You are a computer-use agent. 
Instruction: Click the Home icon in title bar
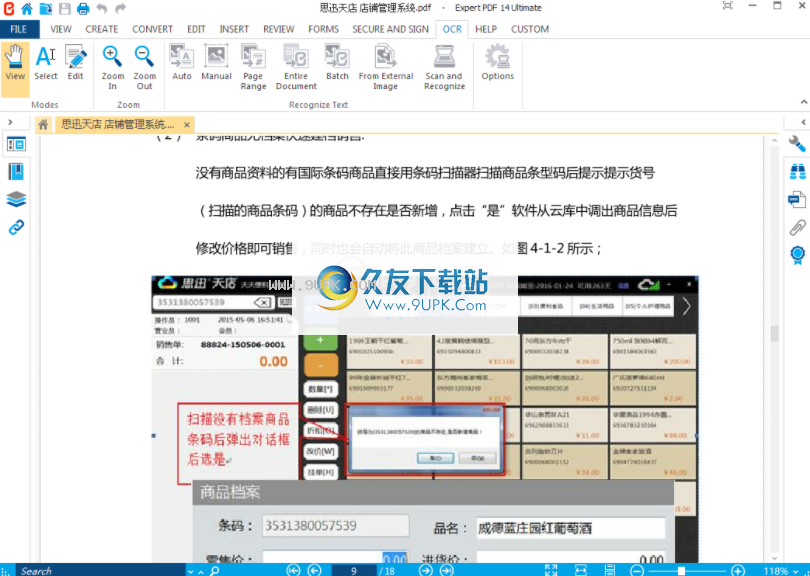click(x=27, y=8)
